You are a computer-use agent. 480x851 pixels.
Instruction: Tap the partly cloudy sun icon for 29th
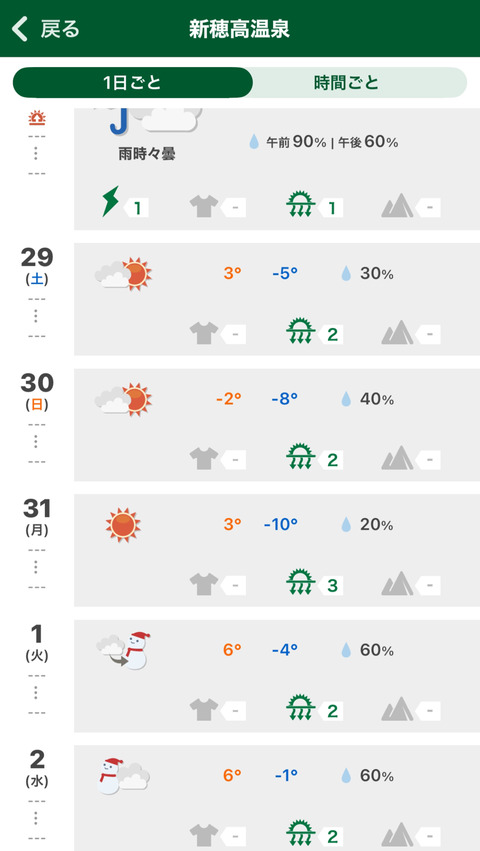[x=123, y=274]
